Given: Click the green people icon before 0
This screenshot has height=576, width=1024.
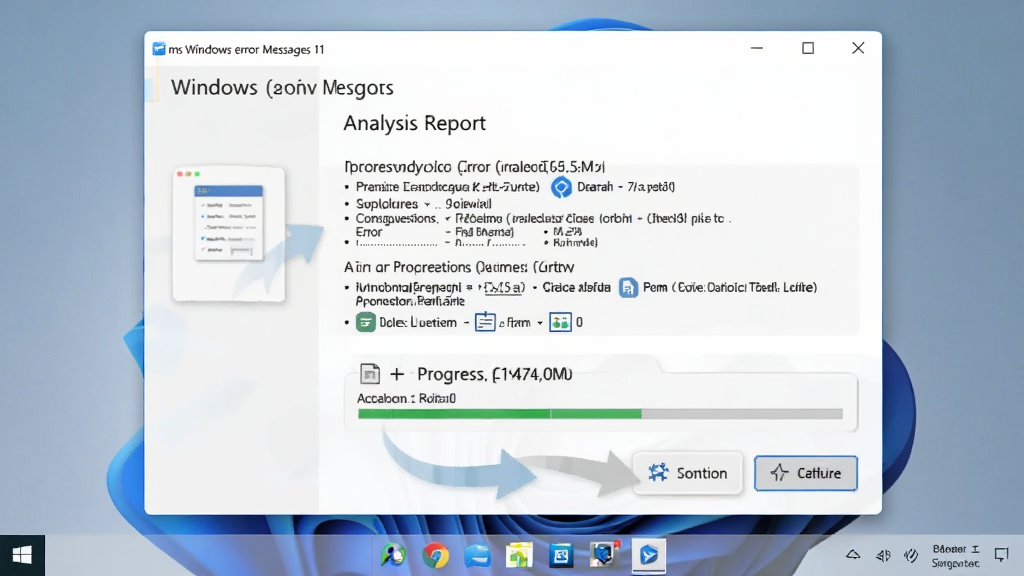Looking at the screenshot, I should [560, 322].
